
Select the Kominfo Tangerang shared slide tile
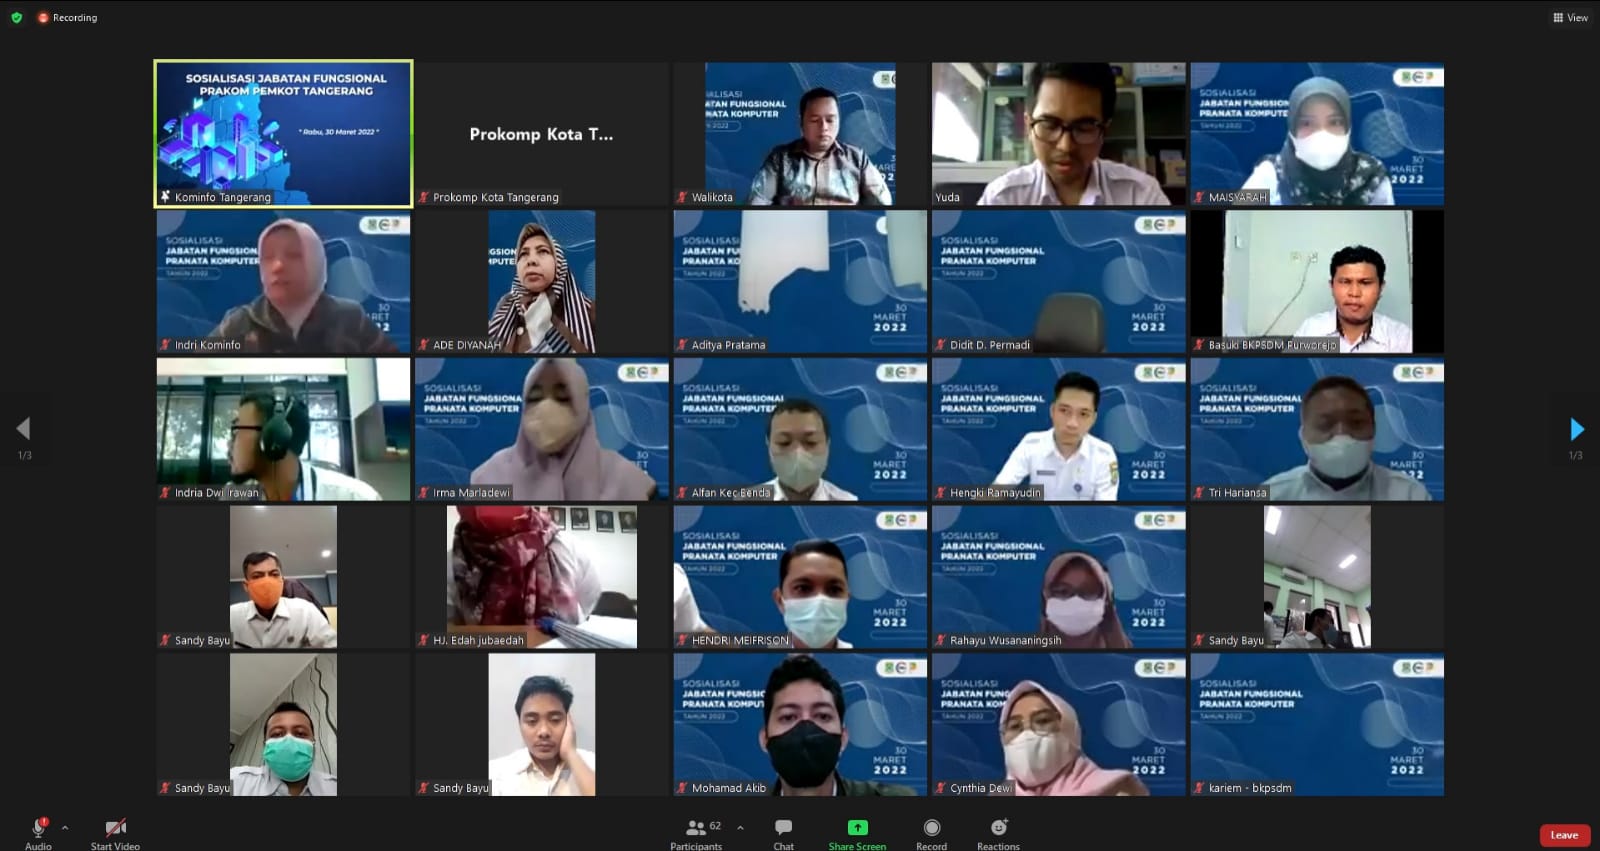pyautogui.click(x=283, y=133)
